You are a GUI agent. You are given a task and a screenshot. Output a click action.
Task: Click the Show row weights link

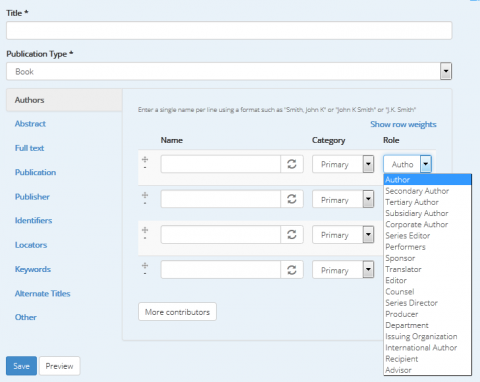[x=403, y=124]
